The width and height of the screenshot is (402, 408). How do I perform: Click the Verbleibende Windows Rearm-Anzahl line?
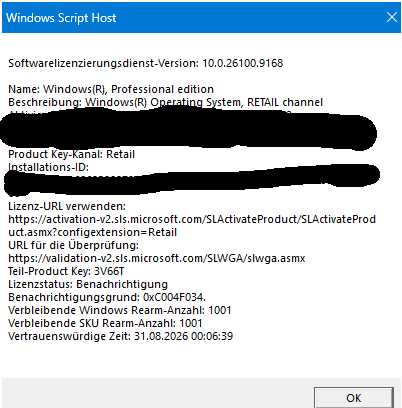120,310
